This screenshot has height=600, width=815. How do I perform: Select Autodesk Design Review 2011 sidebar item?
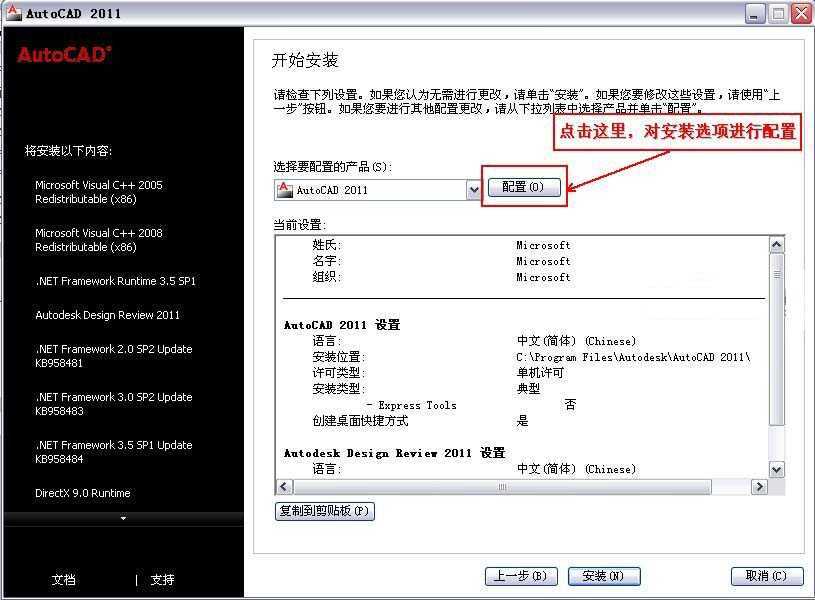[x=108, y=315]
